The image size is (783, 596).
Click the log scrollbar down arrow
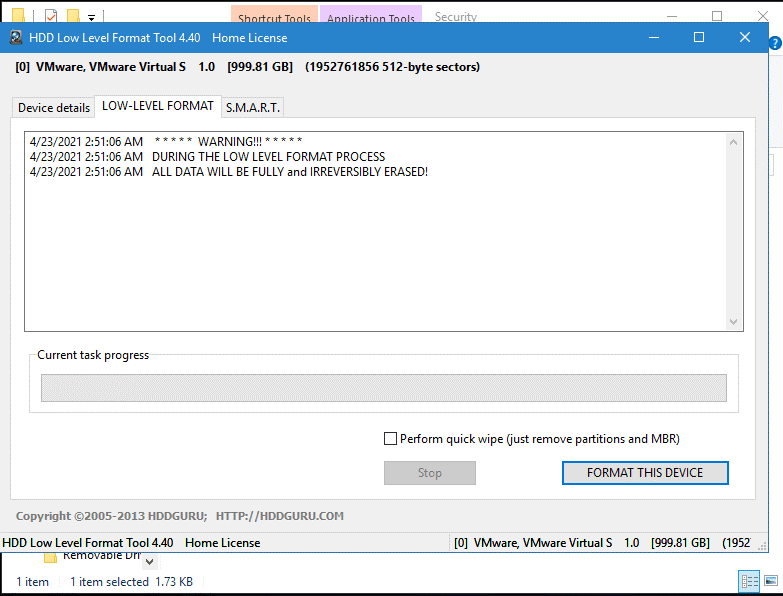[x=733, y=322]
